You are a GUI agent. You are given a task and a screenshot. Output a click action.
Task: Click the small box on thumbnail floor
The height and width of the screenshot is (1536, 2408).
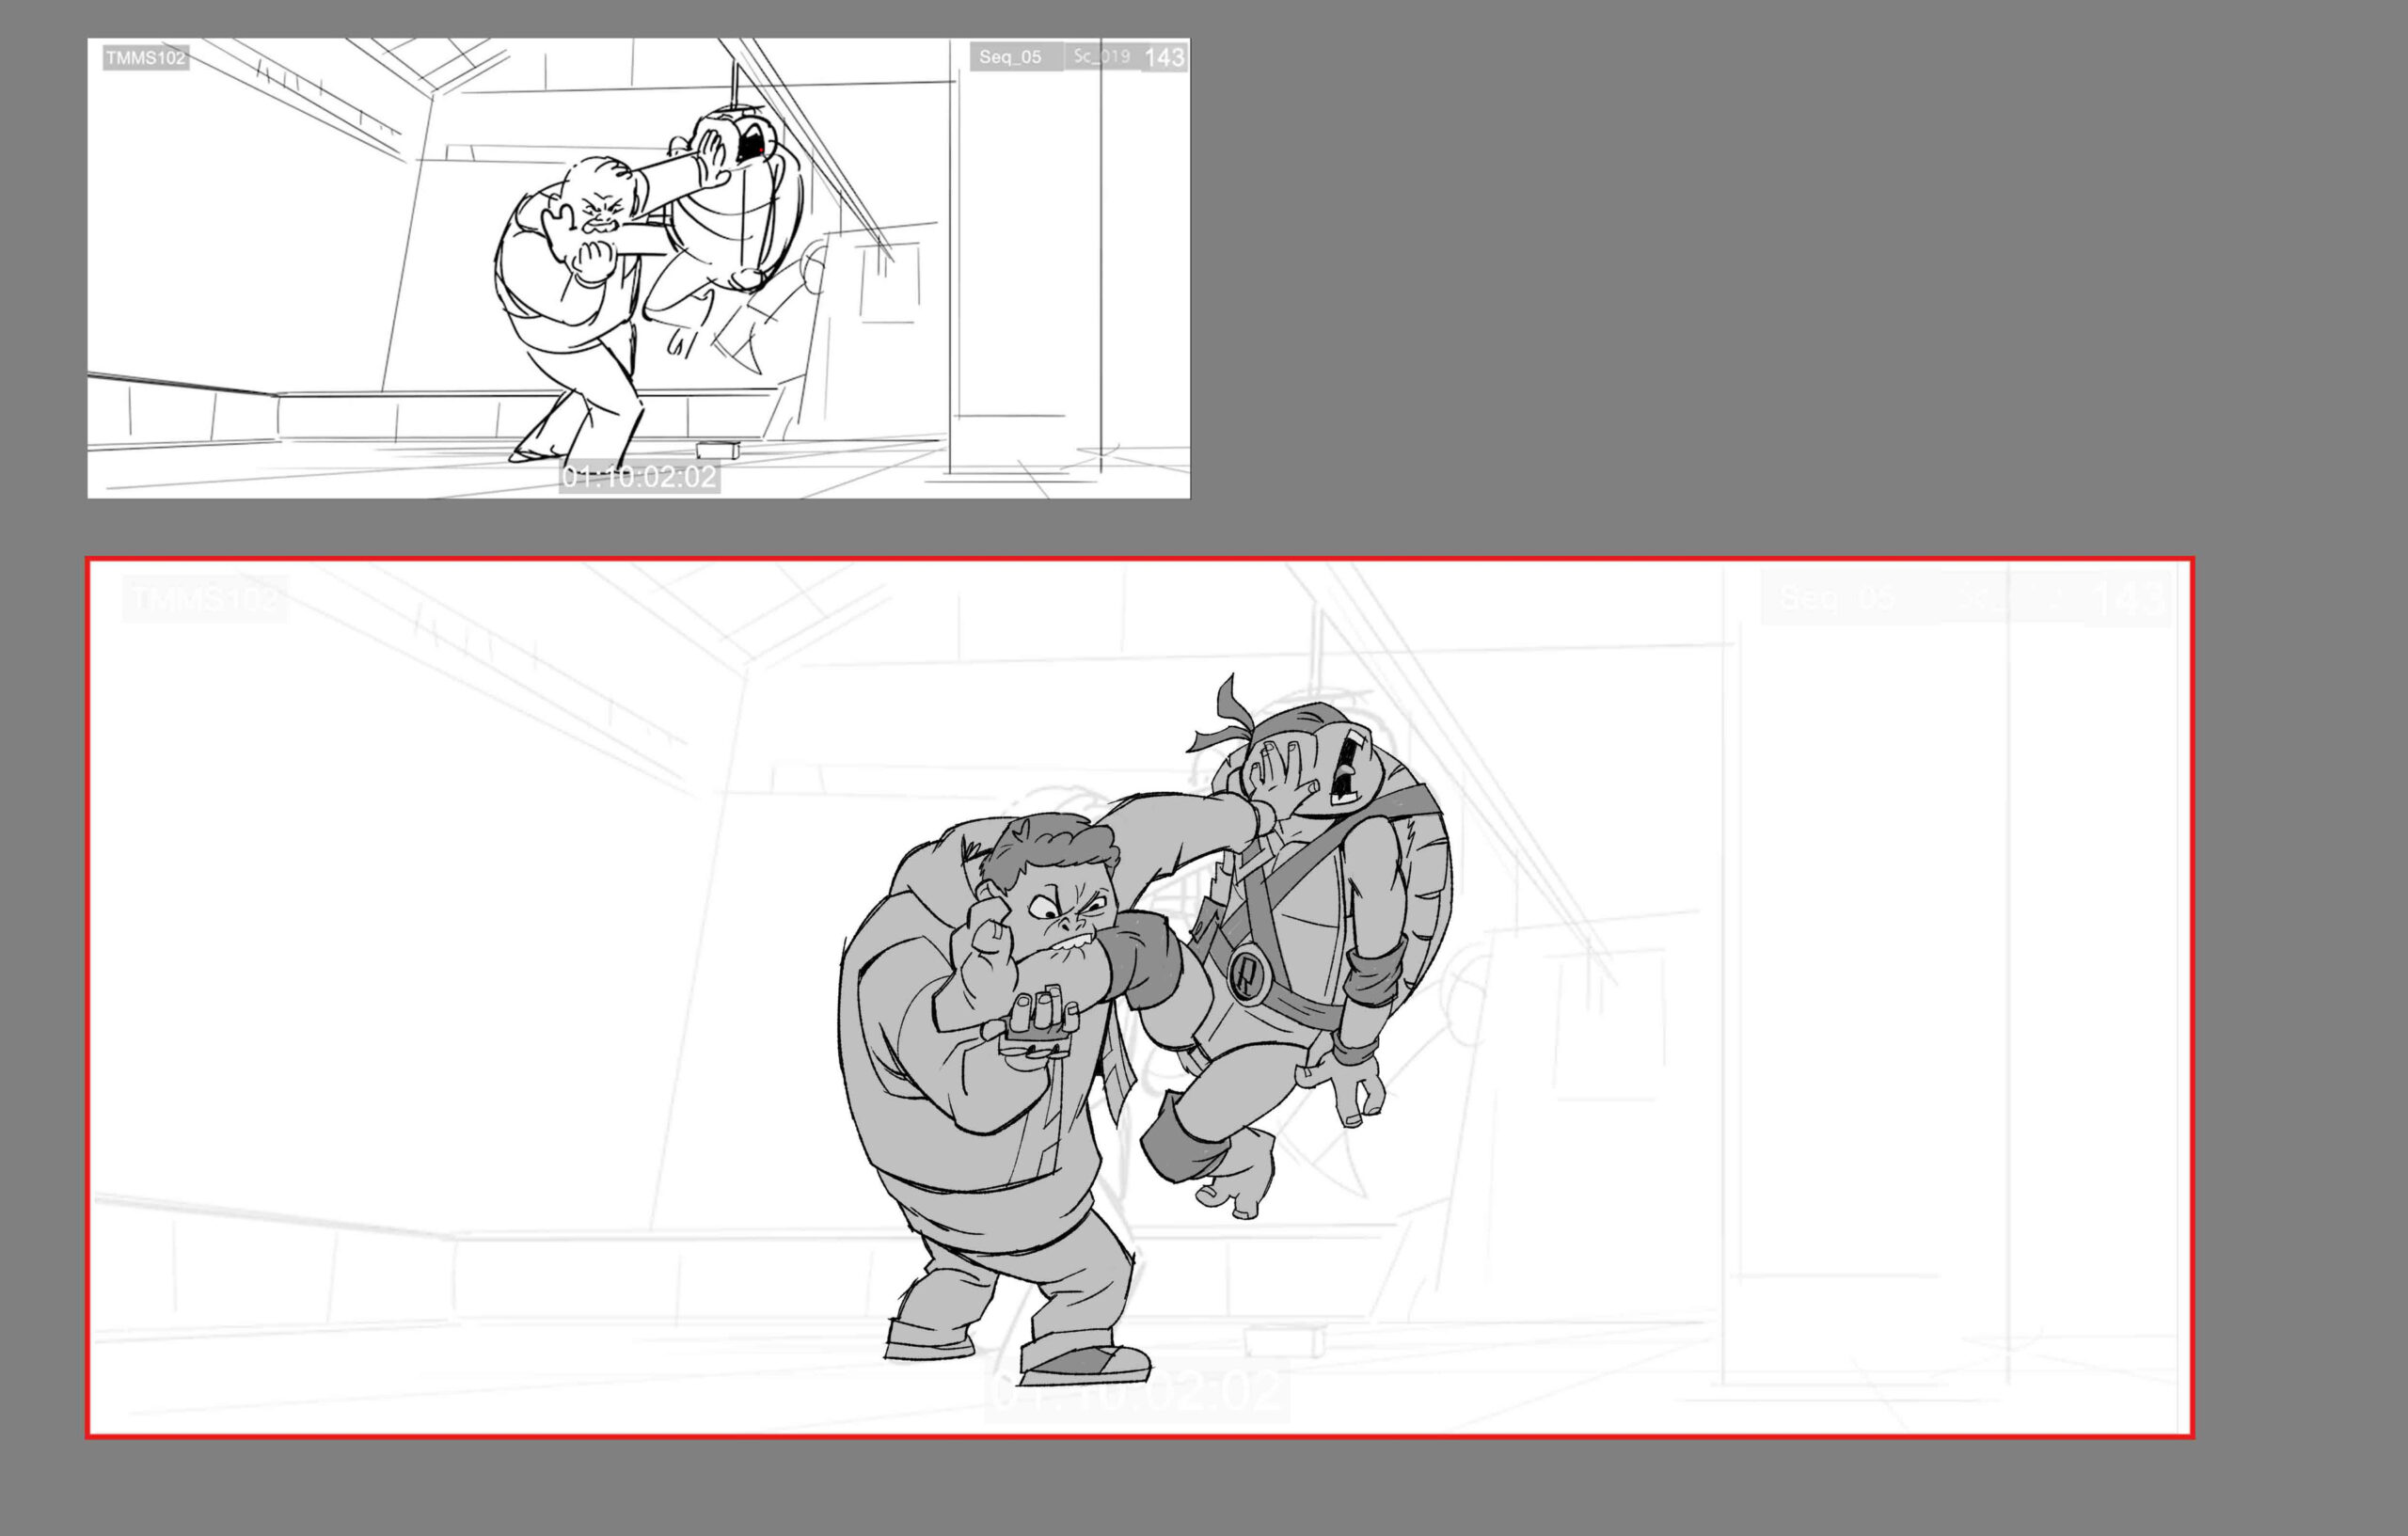click(x=717, y=449)
